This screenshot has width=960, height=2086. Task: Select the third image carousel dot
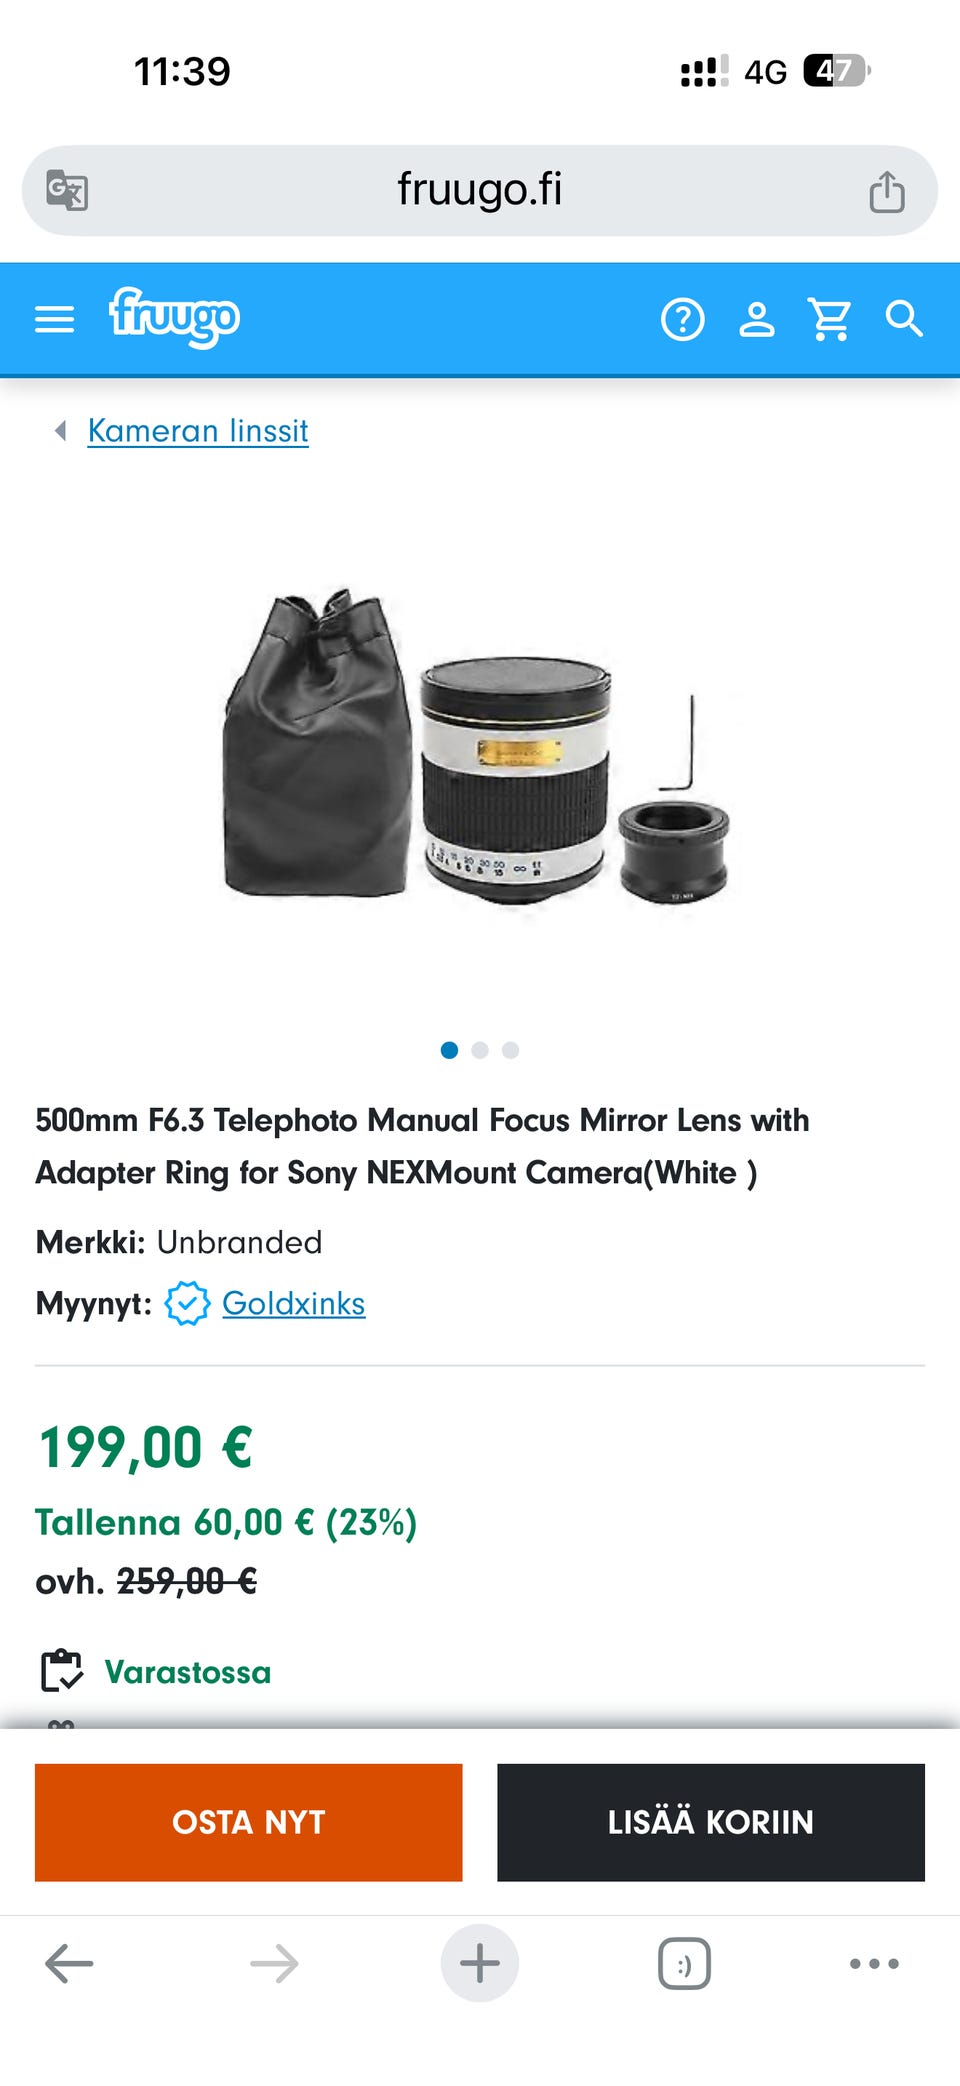(x=511, y=1050)
